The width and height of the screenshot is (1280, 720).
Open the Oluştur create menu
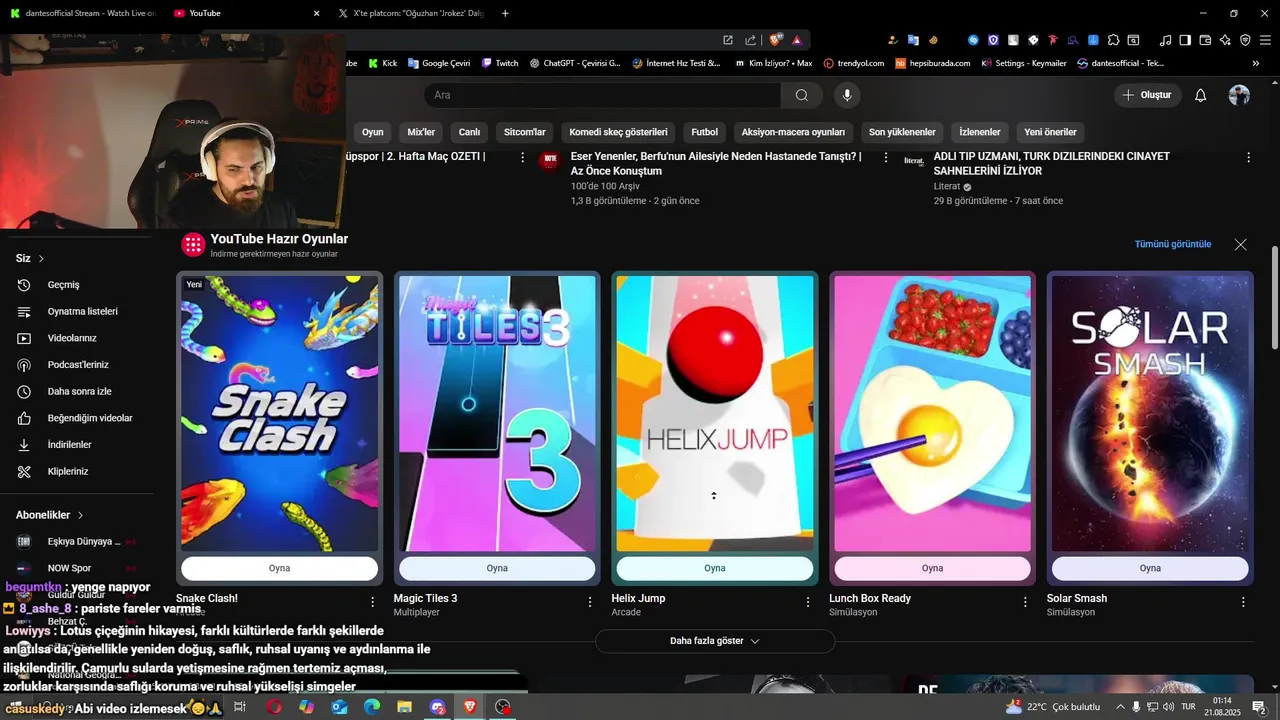[x=1148, y=95]
